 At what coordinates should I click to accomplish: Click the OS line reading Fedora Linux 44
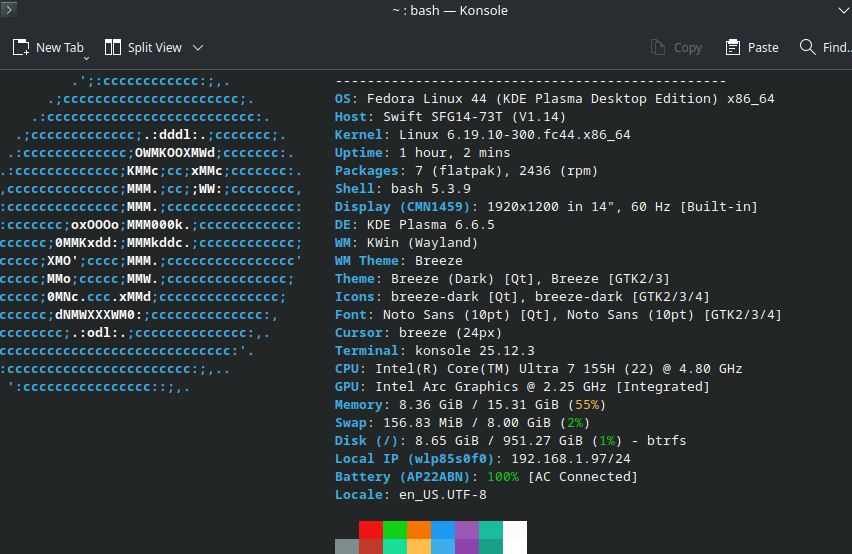554,99
